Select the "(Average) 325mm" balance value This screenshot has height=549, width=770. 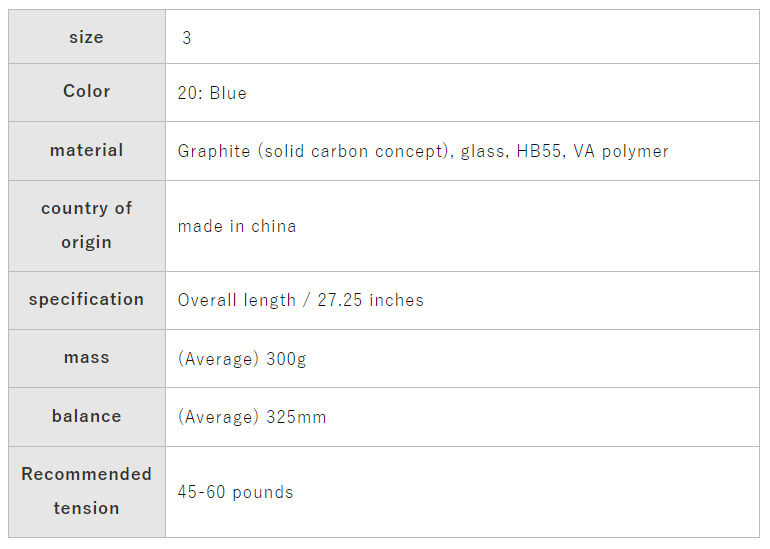pos(252,417)
